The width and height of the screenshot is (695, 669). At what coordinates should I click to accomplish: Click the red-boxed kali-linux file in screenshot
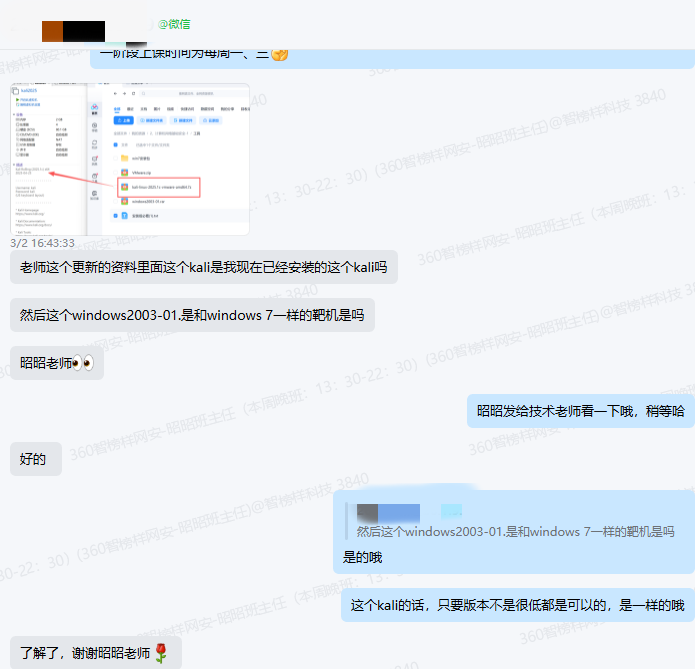click(160, 186)
